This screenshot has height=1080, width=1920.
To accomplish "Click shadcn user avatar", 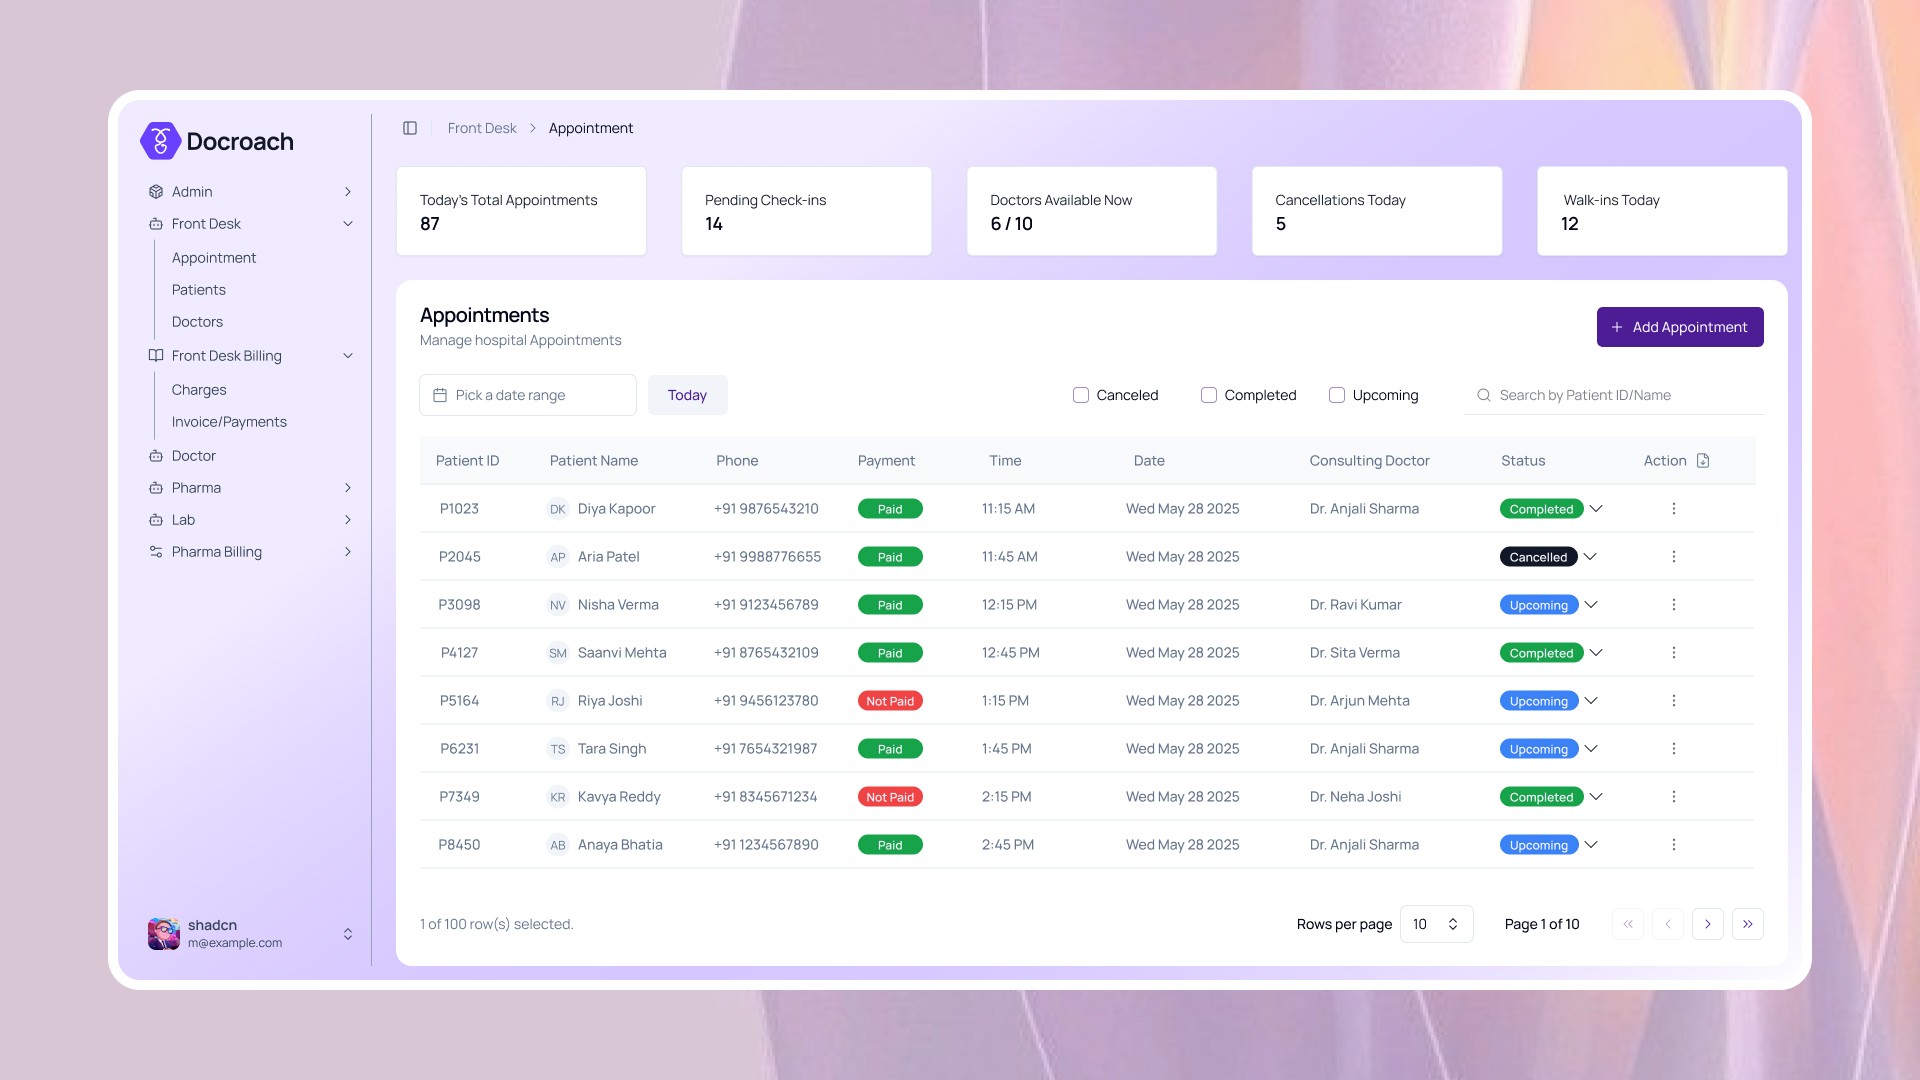I will click(163, 933).
